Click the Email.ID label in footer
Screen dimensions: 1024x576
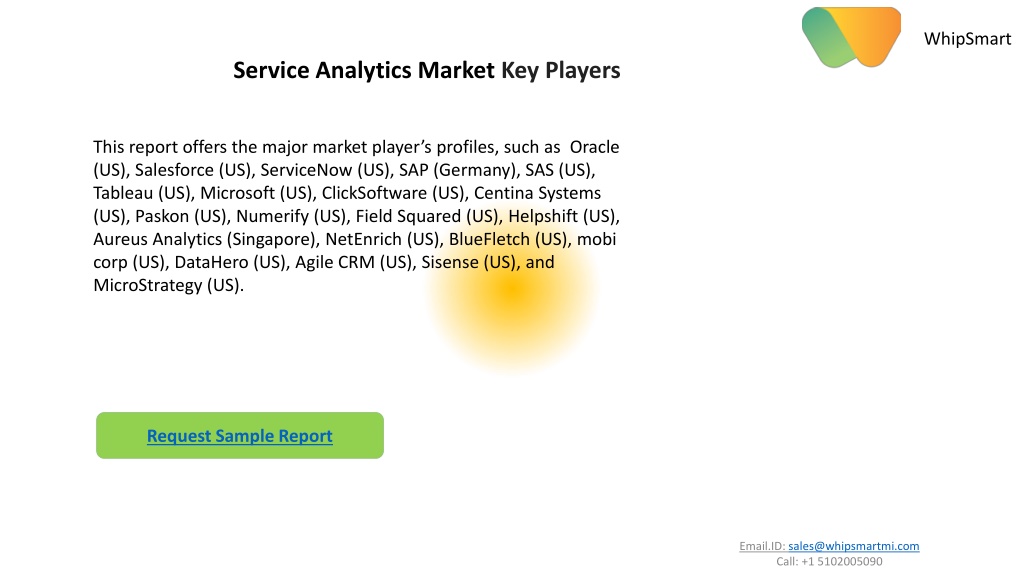(x=761, y=546)
